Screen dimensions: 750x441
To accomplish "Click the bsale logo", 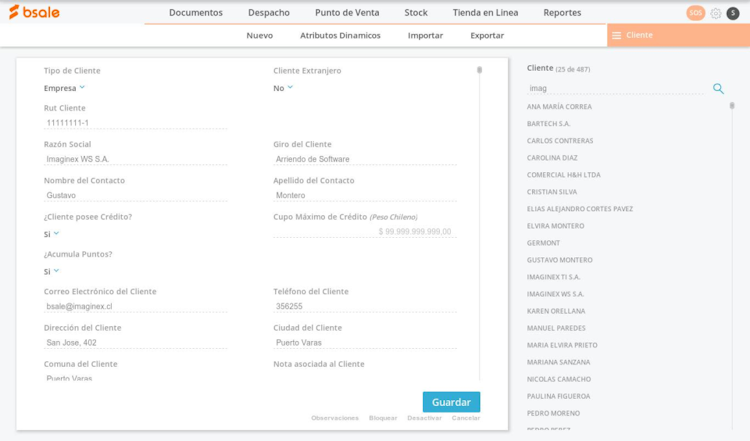I will 35,12.
